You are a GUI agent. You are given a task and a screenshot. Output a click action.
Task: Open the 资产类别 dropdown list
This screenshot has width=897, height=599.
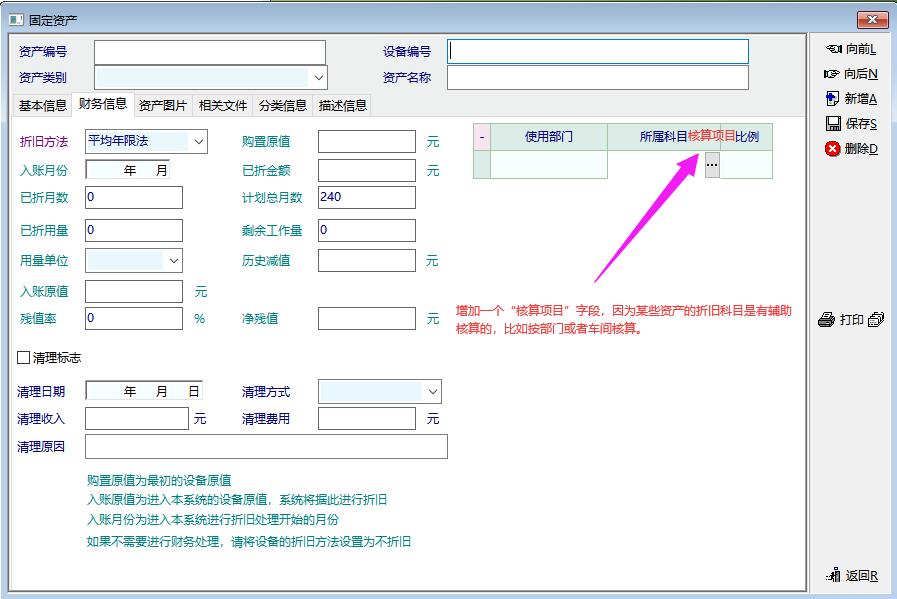[319, 77]
